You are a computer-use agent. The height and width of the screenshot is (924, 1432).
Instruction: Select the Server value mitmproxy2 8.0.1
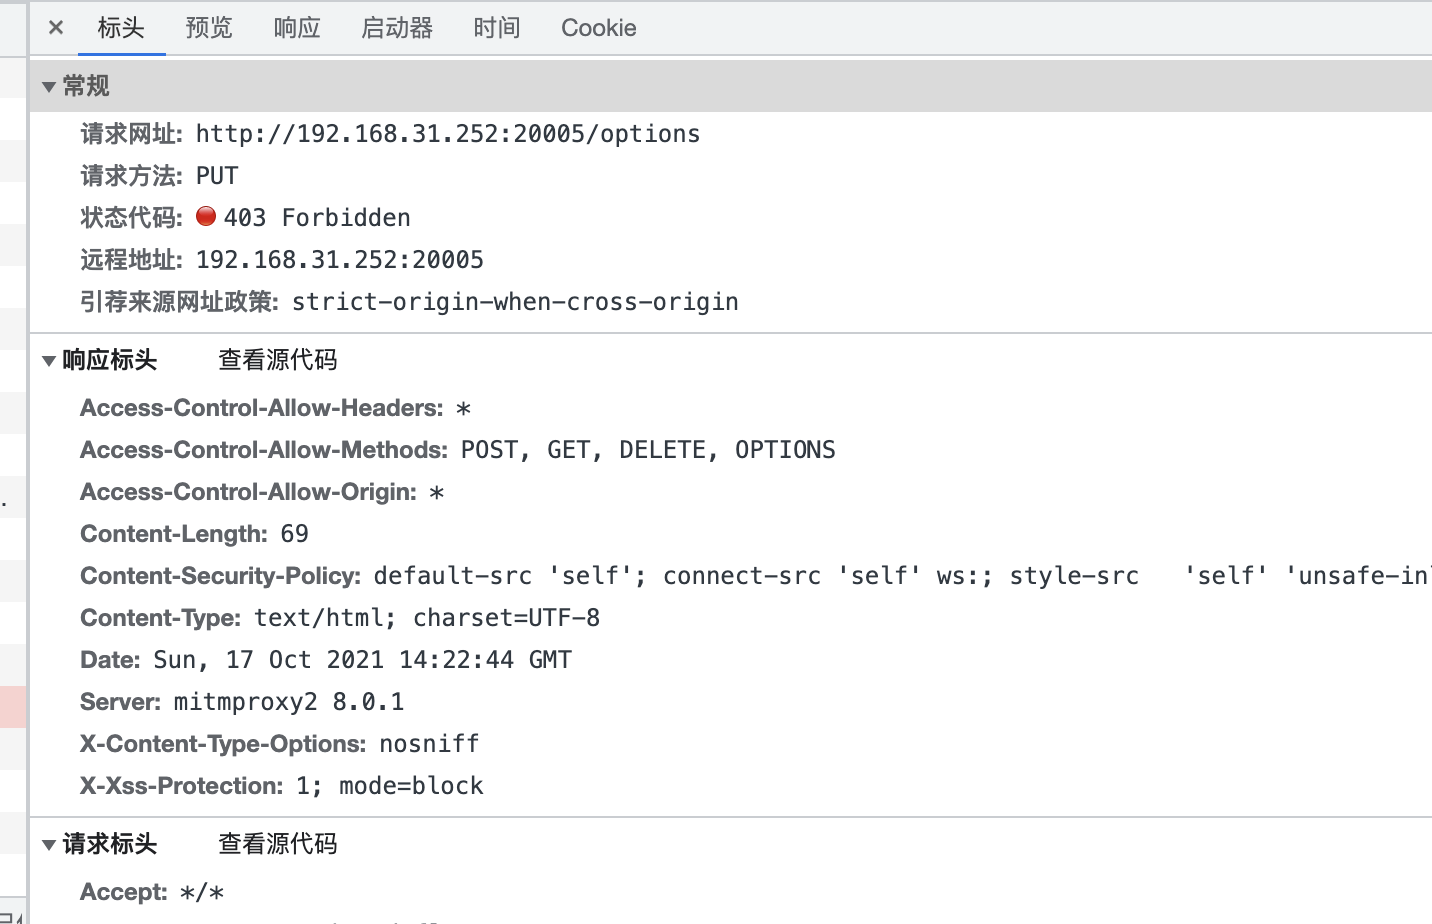tap(289, 702)
